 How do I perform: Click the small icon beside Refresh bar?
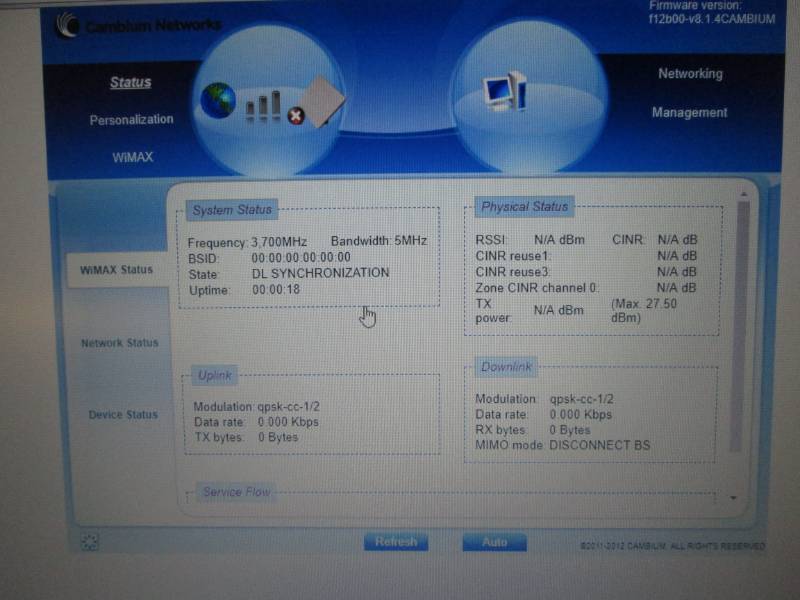90,542
